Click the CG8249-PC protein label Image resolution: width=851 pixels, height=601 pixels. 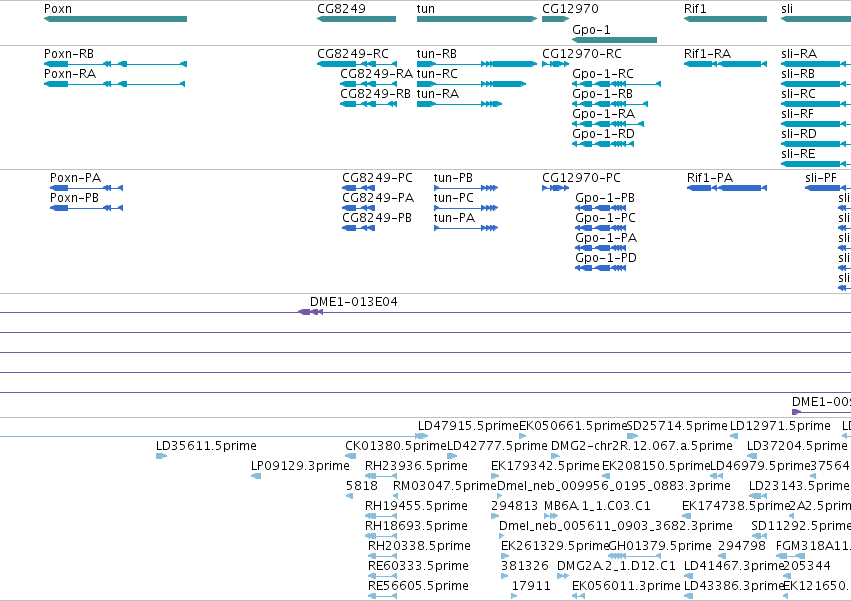coord(377,178)
